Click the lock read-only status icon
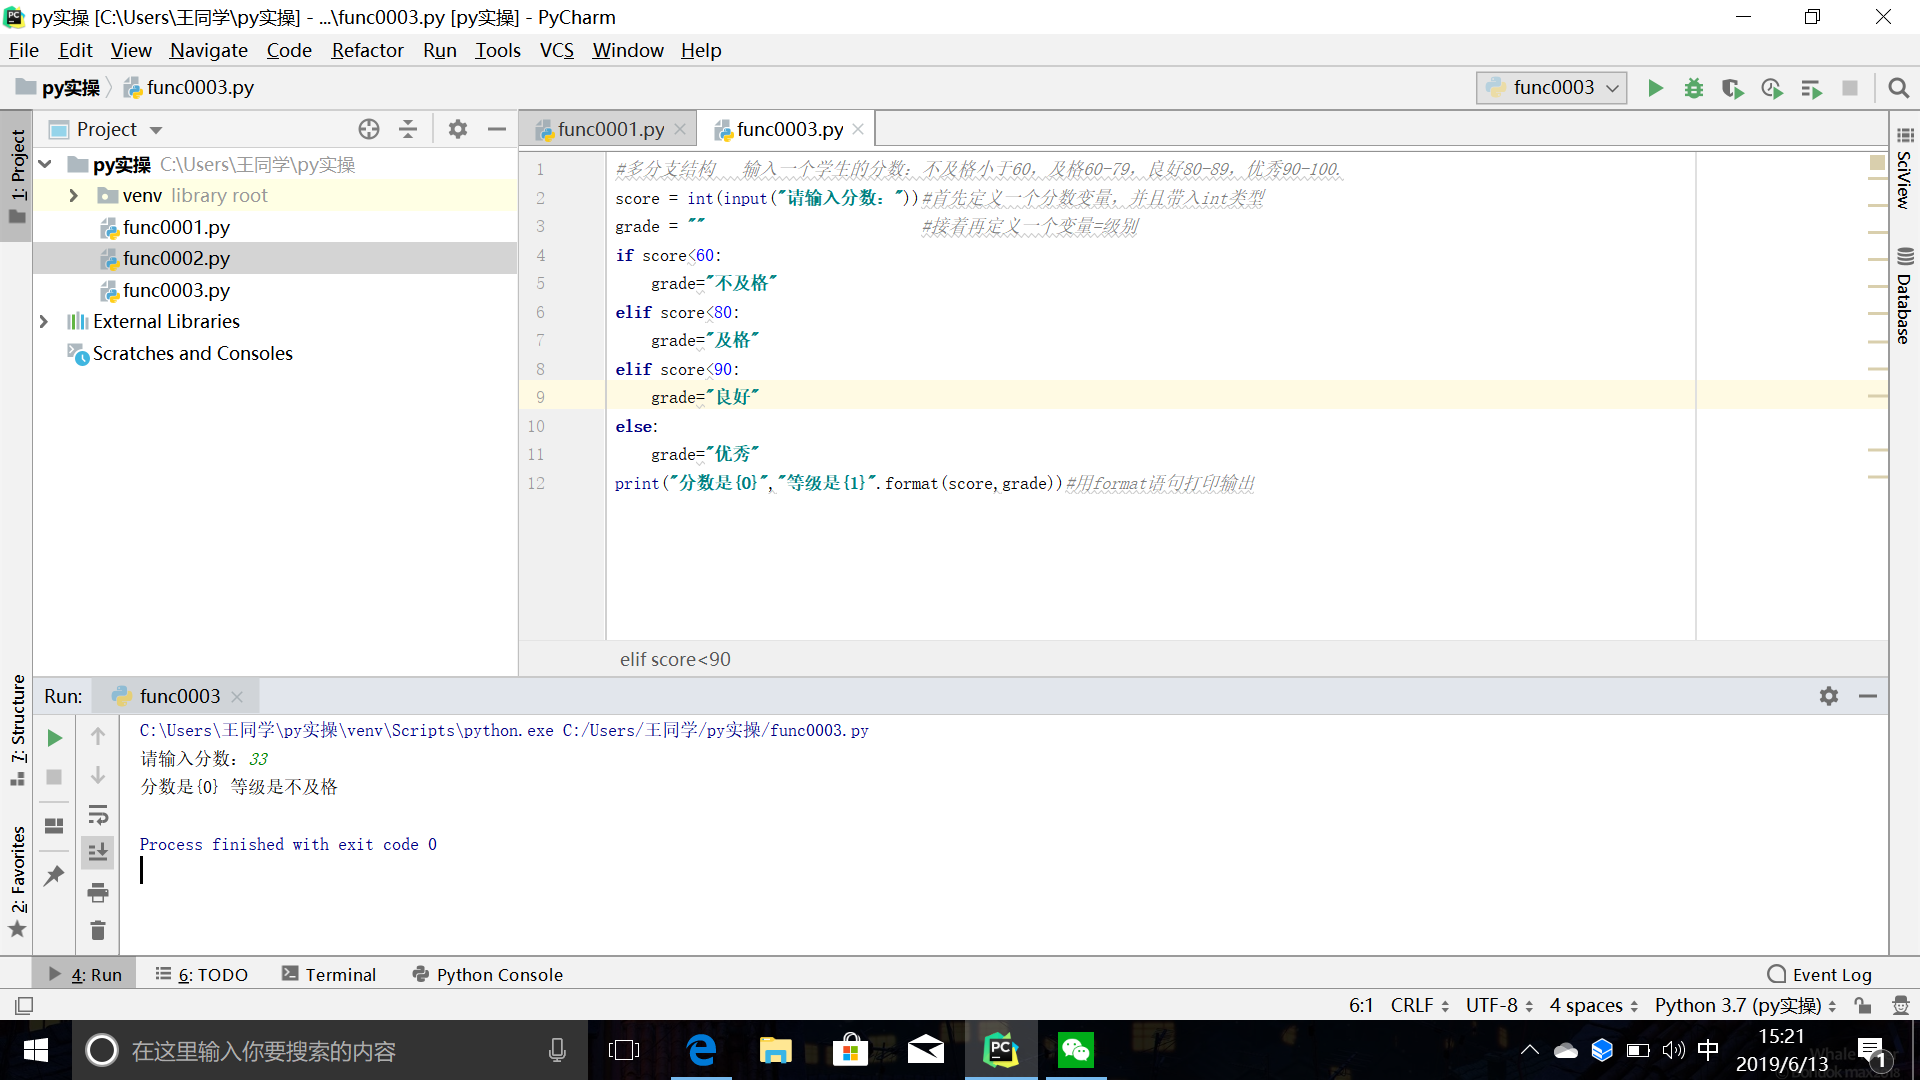This screenshot has height=1080, width=1920. 1862,1005
